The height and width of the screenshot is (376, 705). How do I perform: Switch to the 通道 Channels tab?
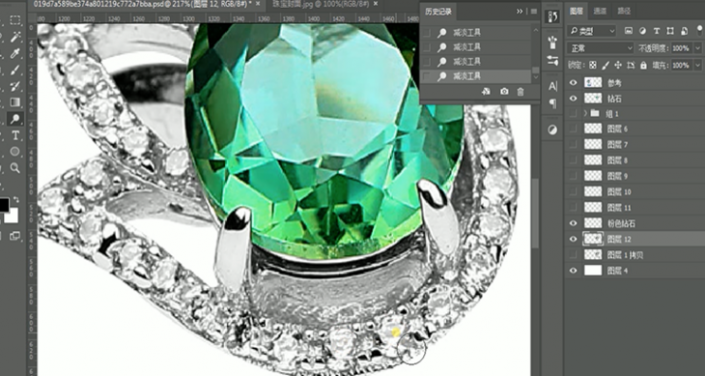pyautogui.click(x=600, y=11)
